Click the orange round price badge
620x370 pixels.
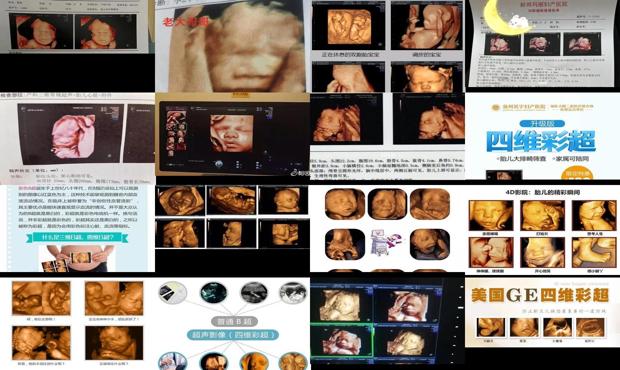(578, 174)
